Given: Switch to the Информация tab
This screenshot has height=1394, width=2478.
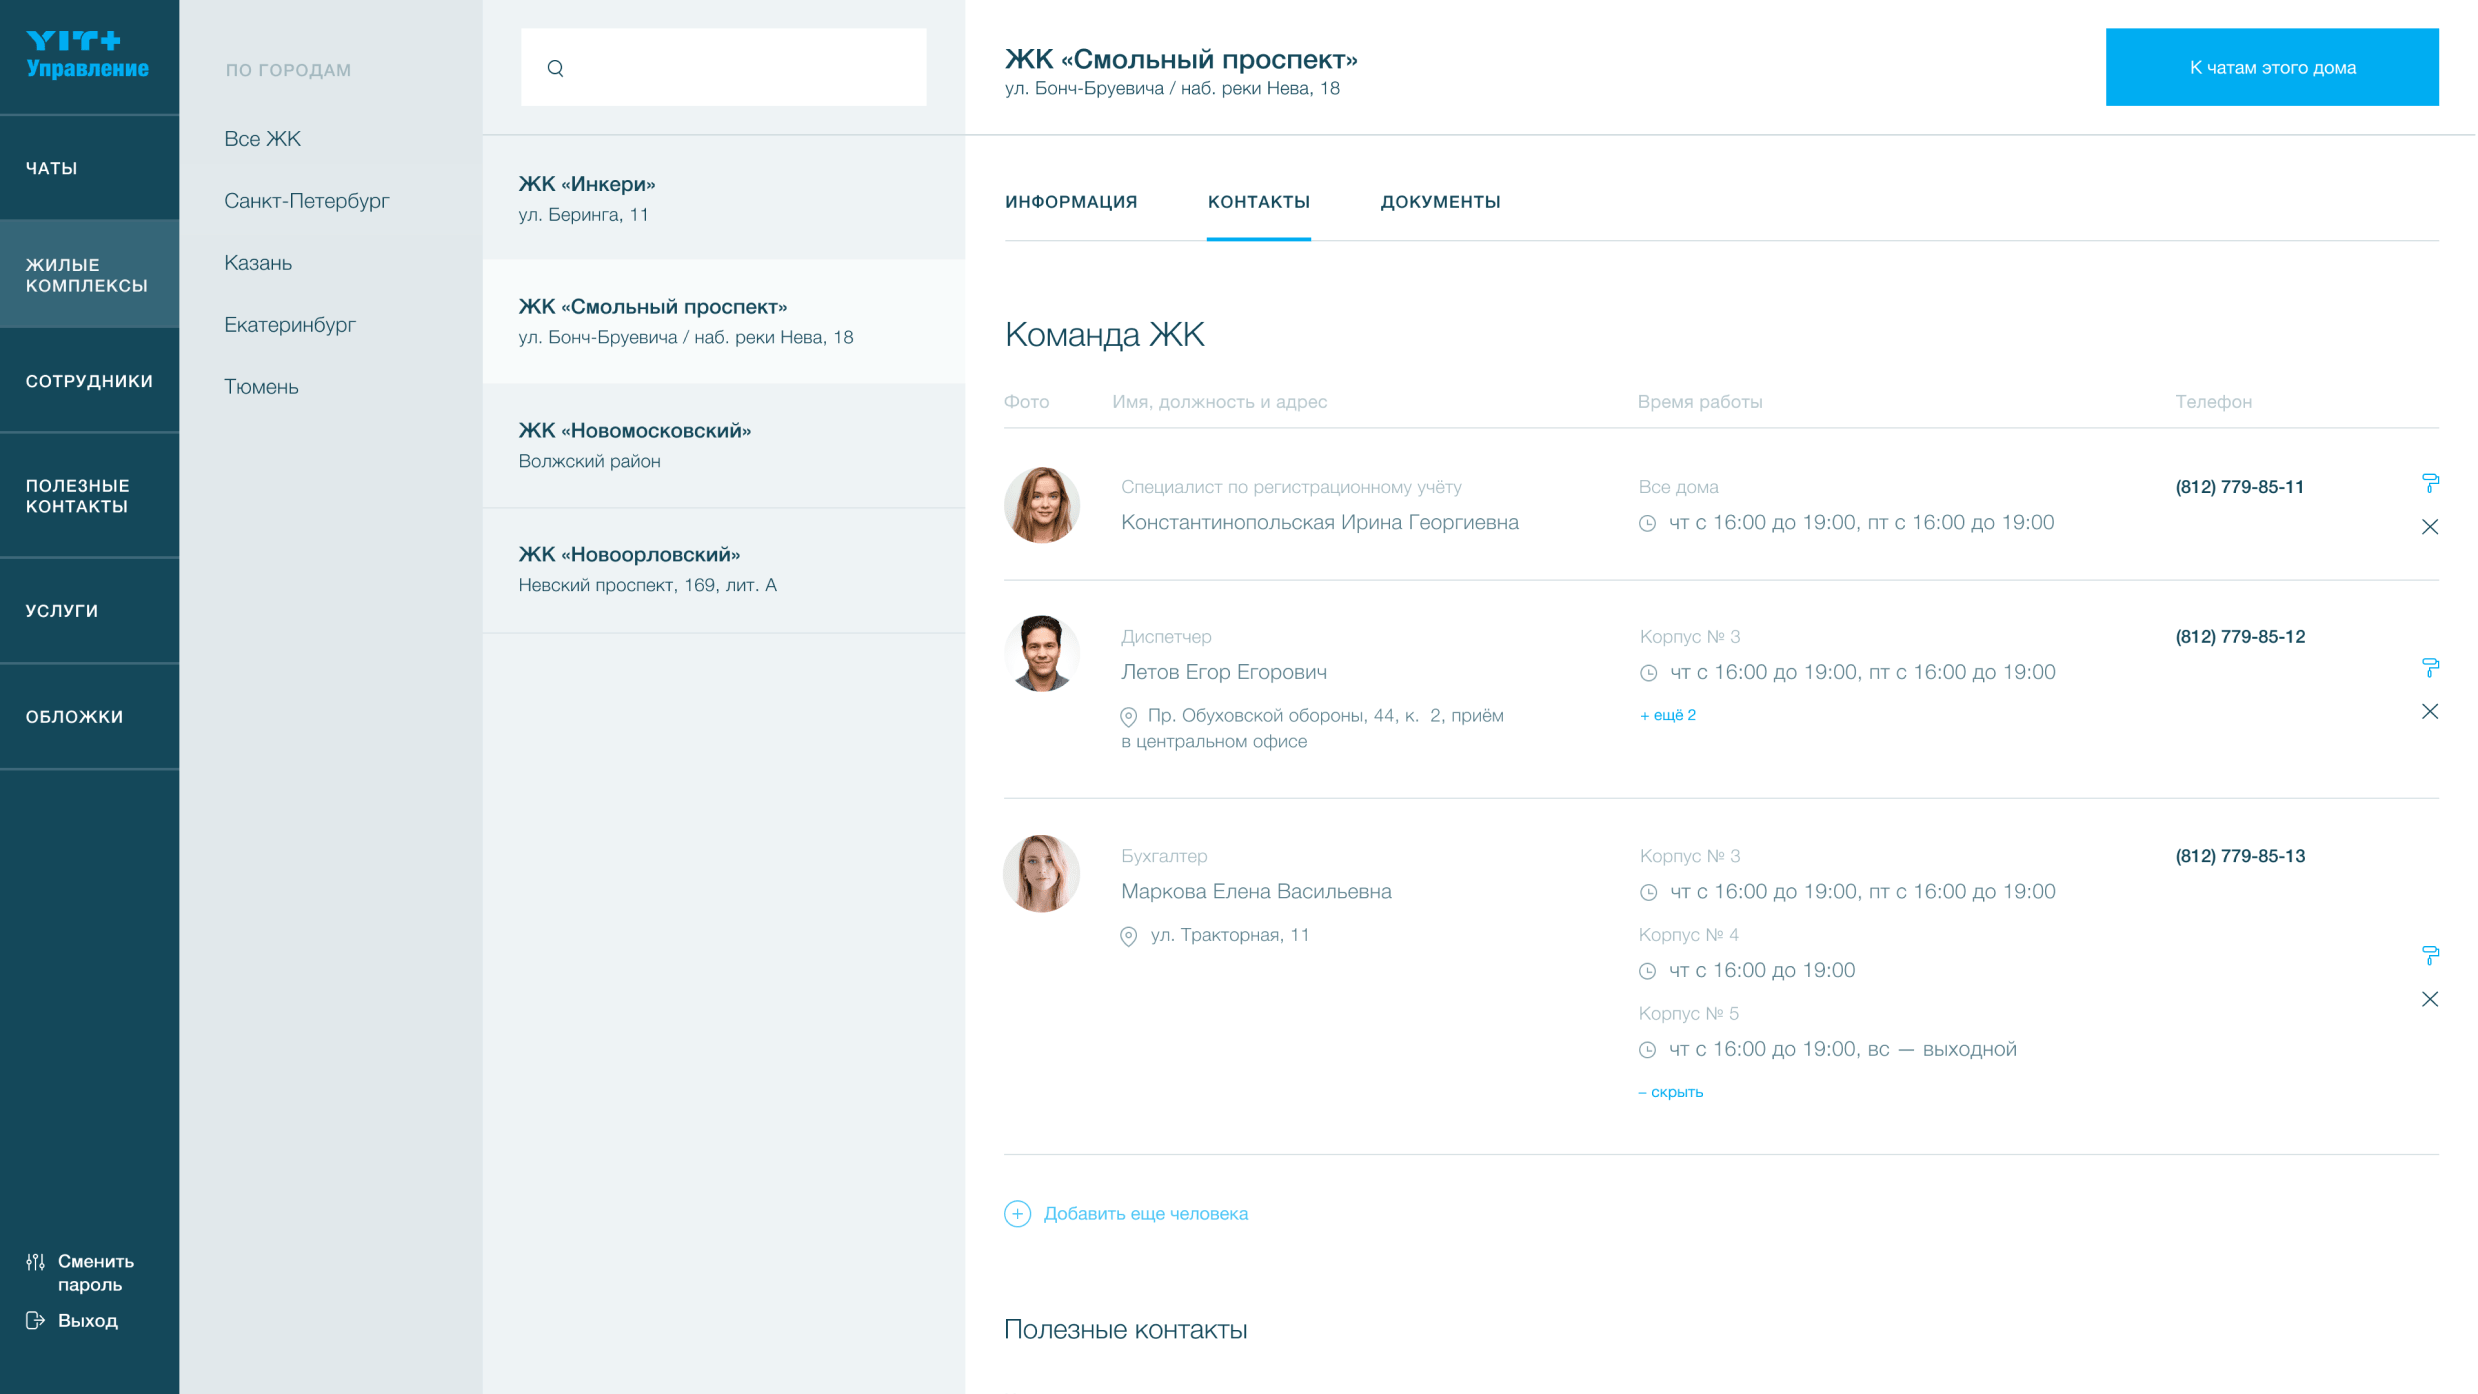Looking at the screenshot, I should tap(1071, 202).
